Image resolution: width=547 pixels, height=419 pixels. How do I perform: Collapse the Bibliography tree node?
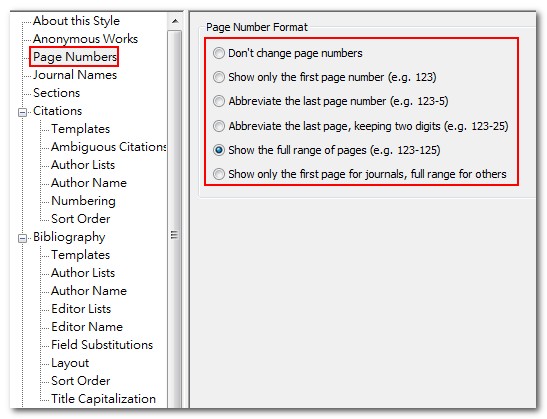pyautogui.click(x=22, y=238)
